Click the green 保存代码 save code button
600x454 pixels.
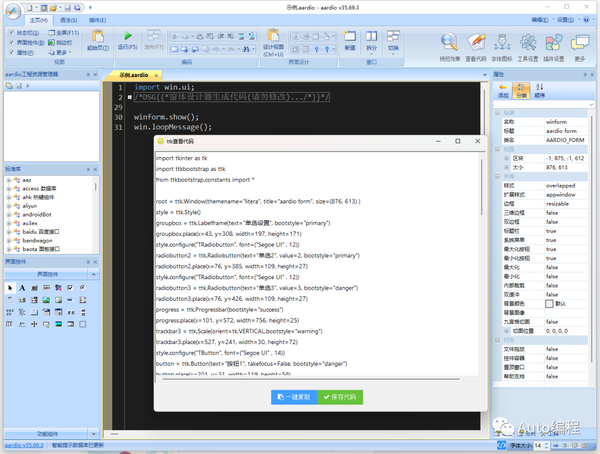pos(340,397)
